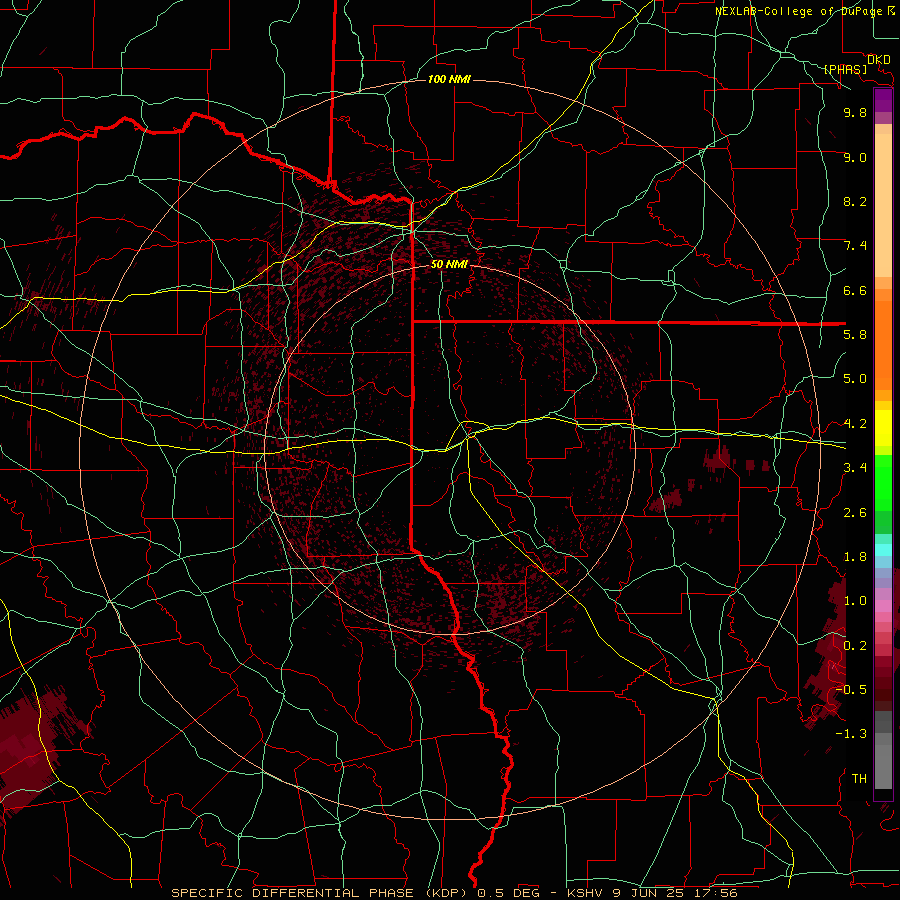900x900 pixels.
Task: Click the [PHAS] units label
Action: tap(845, 69)
